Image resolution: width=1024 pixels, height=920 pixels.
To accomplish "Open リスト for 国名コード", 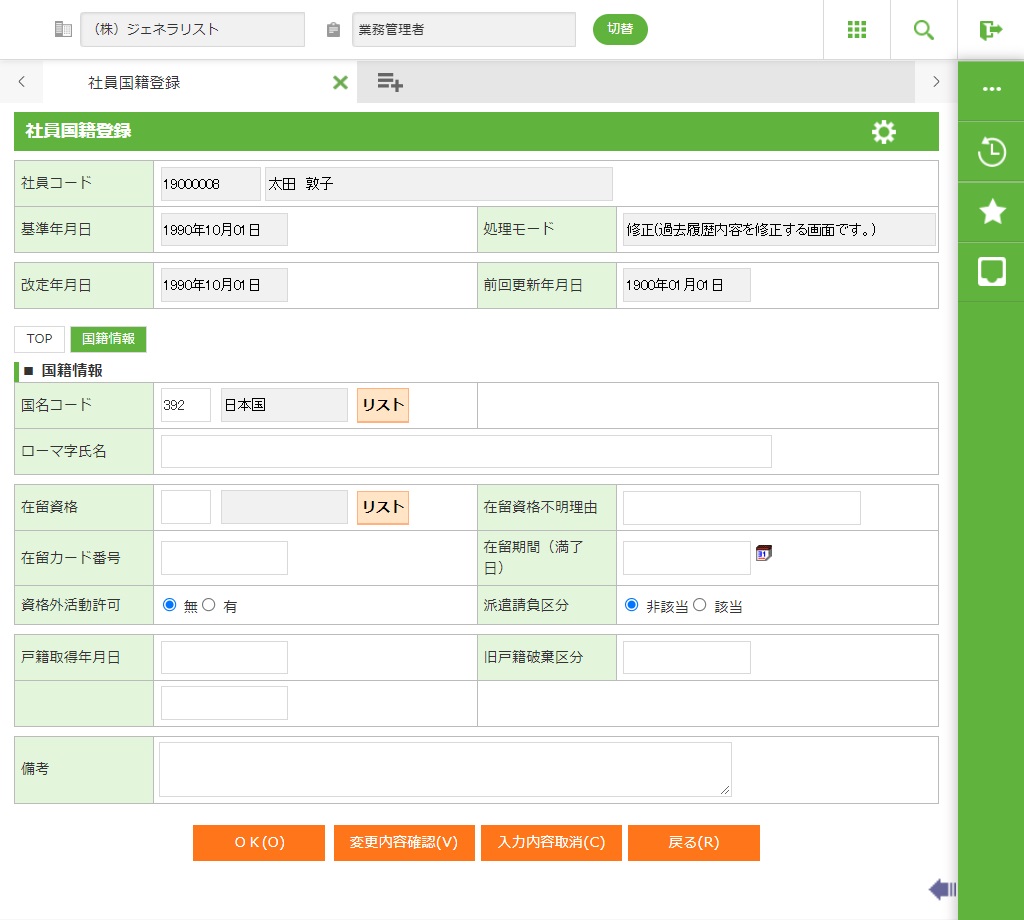I will click(383, 405).
